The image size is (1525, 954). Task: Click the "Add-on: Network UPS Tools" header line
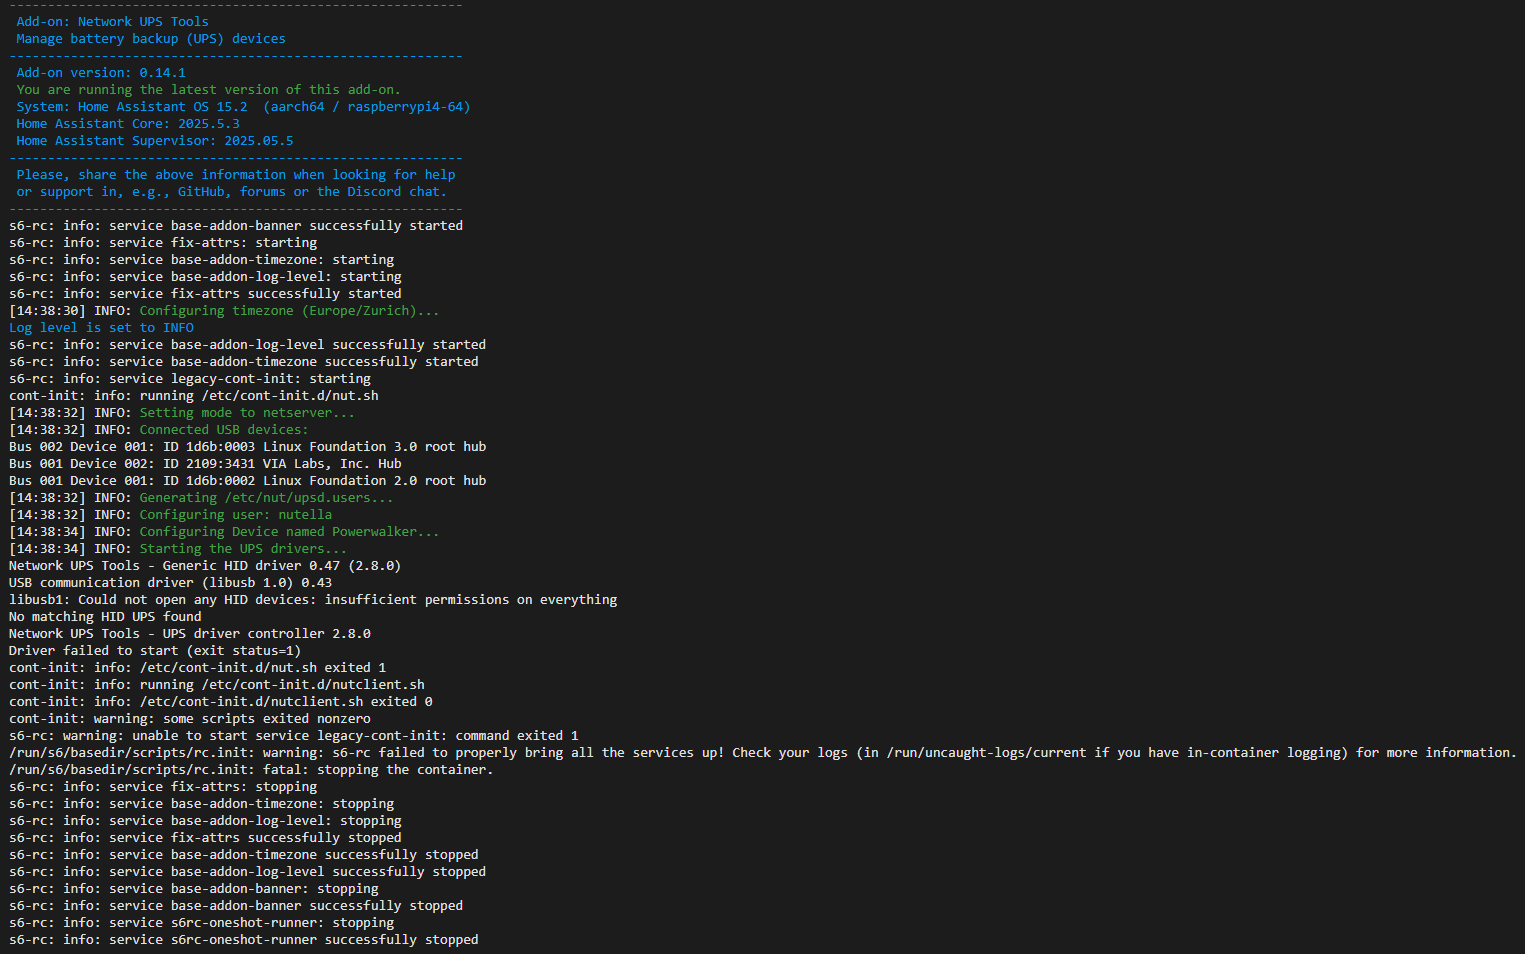tap(113, 21)
